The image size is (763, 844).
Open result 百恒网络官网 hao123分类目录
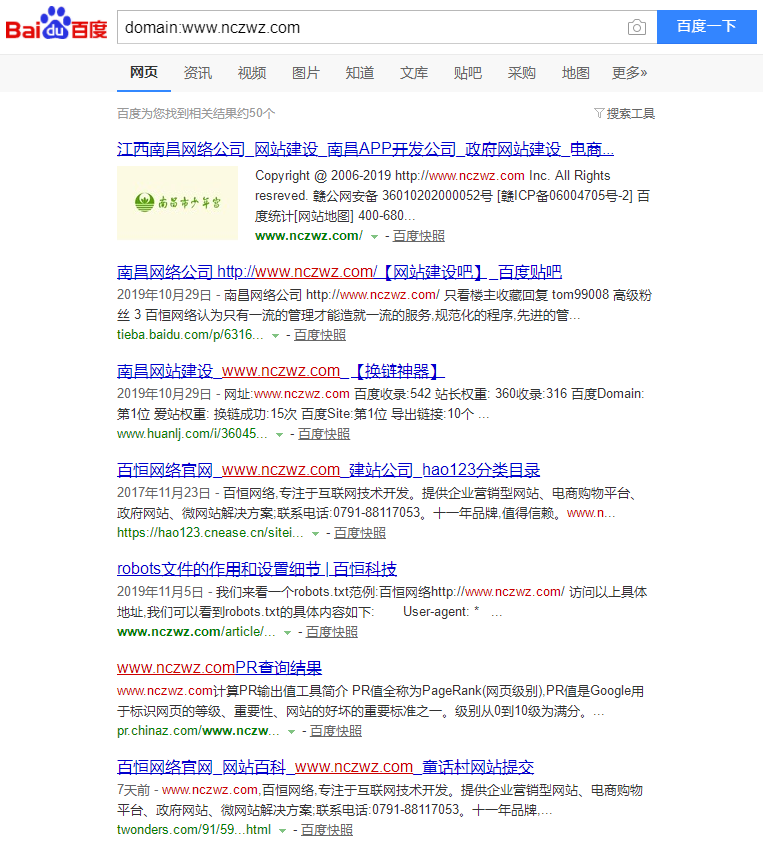coord(328,470)
